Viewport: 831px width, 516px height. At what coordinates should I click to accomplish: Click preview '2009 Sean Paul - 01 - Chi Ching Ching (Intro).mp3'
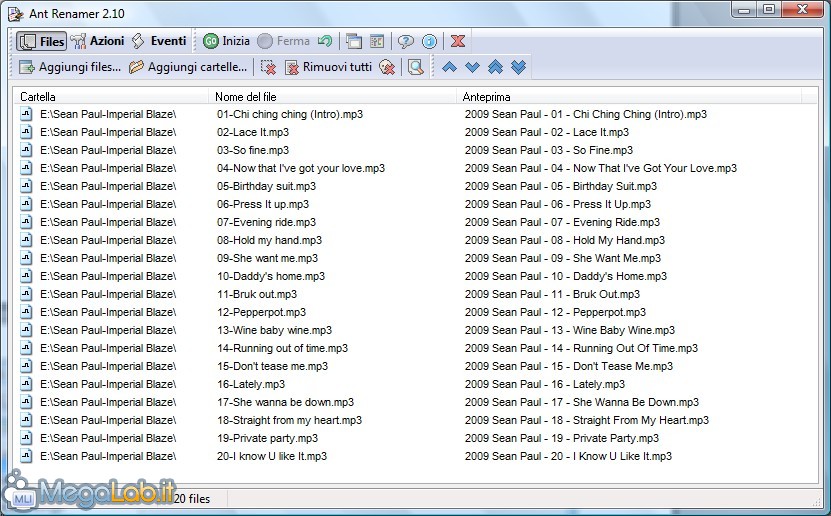(x=586, y=114)
